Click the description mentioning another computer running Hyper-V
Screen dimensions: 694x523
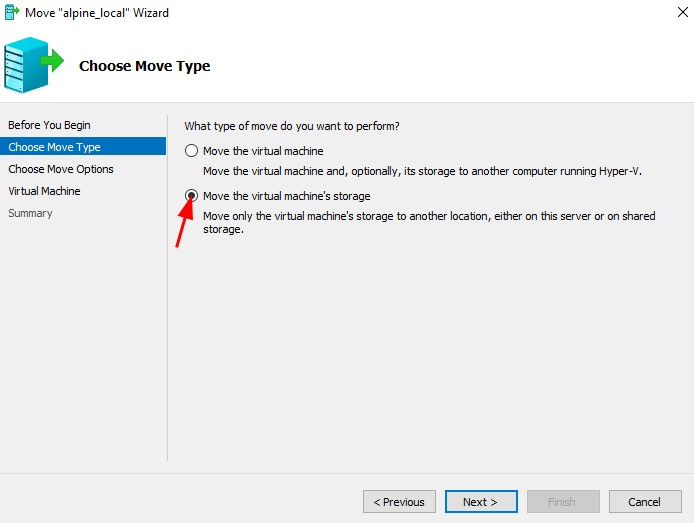tap(422, 171)
